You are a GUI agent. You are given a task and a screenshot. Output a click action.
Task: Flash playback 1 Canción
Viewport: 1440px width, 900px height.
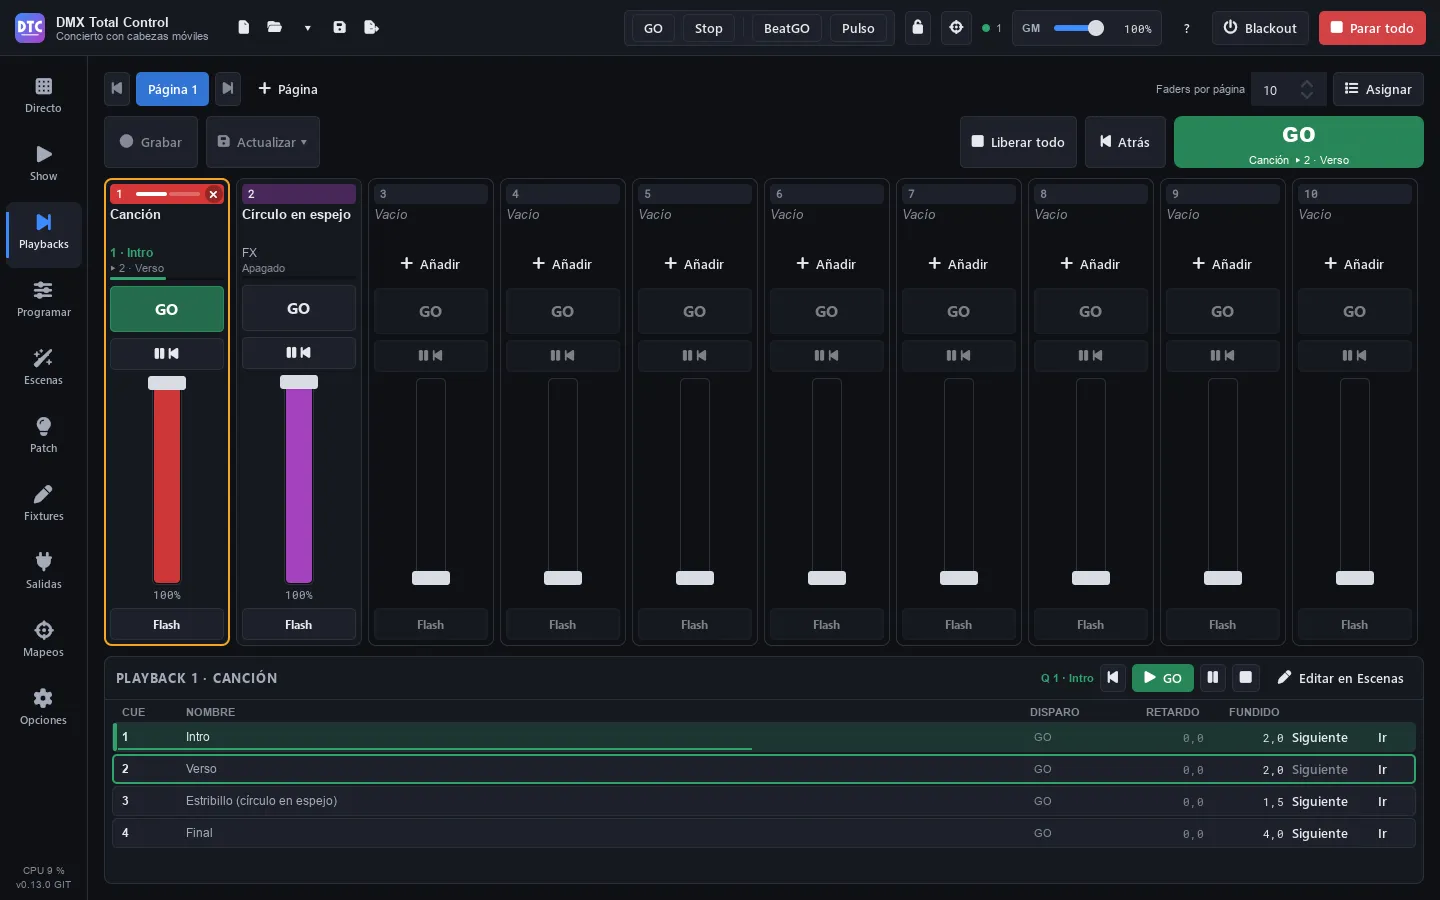pos(167,625)
